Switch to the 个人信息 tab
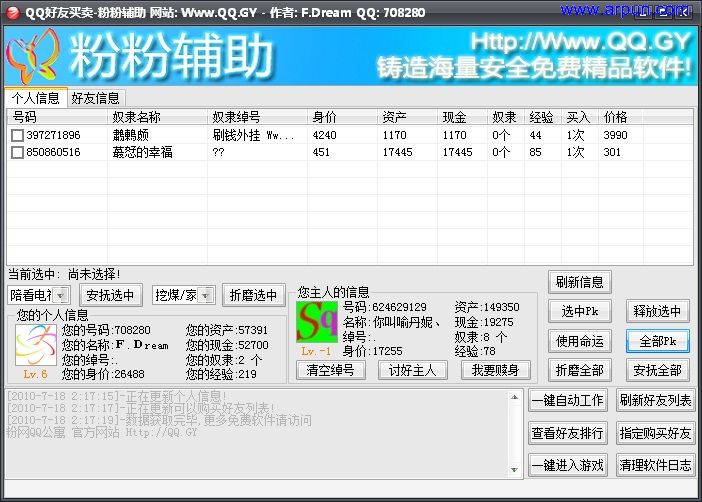This screenshot has height=502, width=702. 35,98
